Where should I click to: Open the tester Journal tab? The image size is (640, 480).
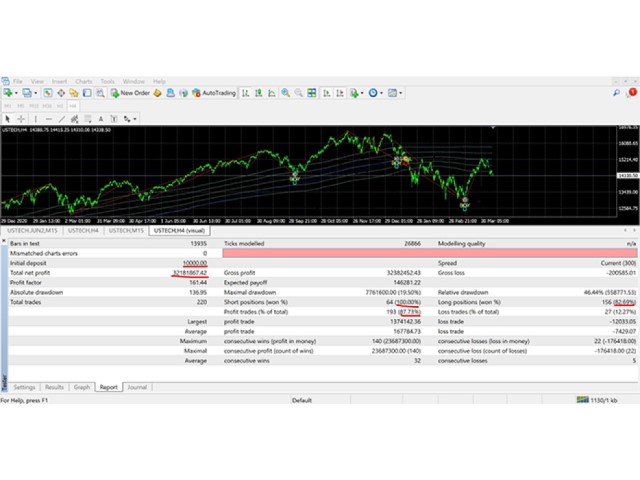coord(137,387)
